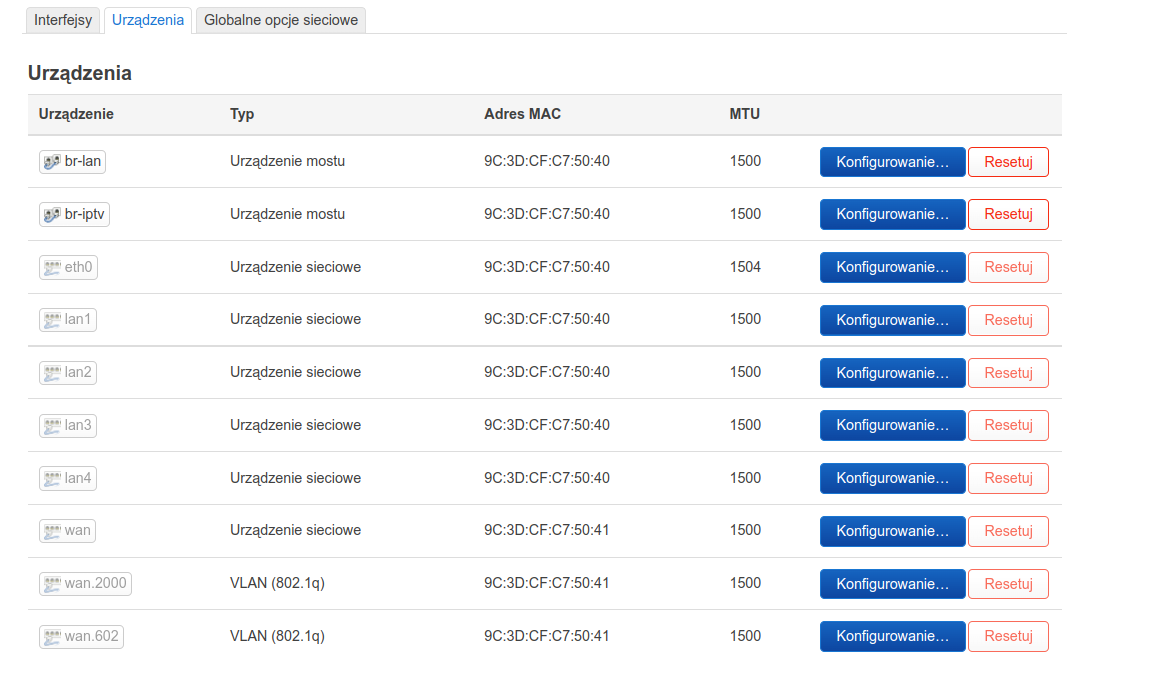
Task: Click the br-lan bridge device icon
Action: pos(52,162)
